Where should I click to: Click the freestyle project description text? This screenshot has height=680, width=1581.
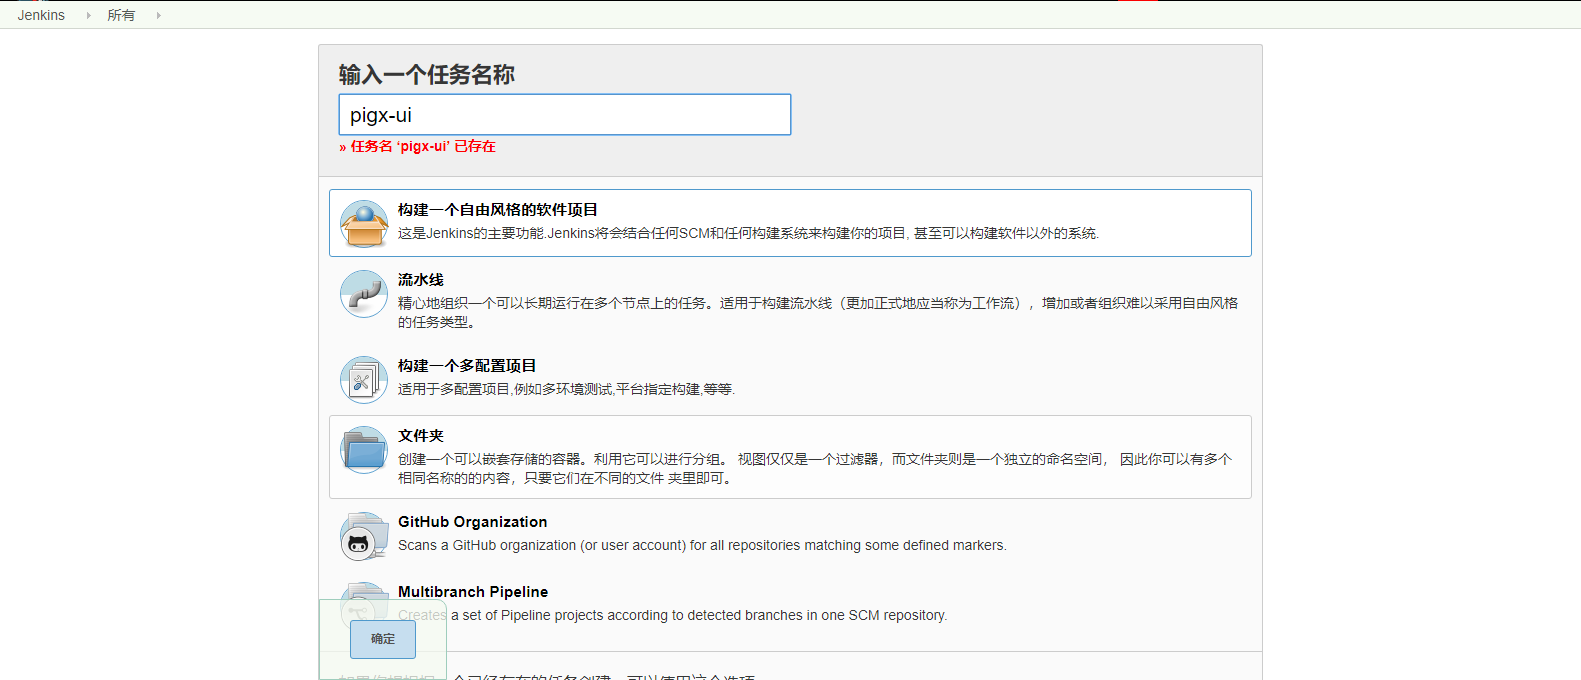point(749,233)
